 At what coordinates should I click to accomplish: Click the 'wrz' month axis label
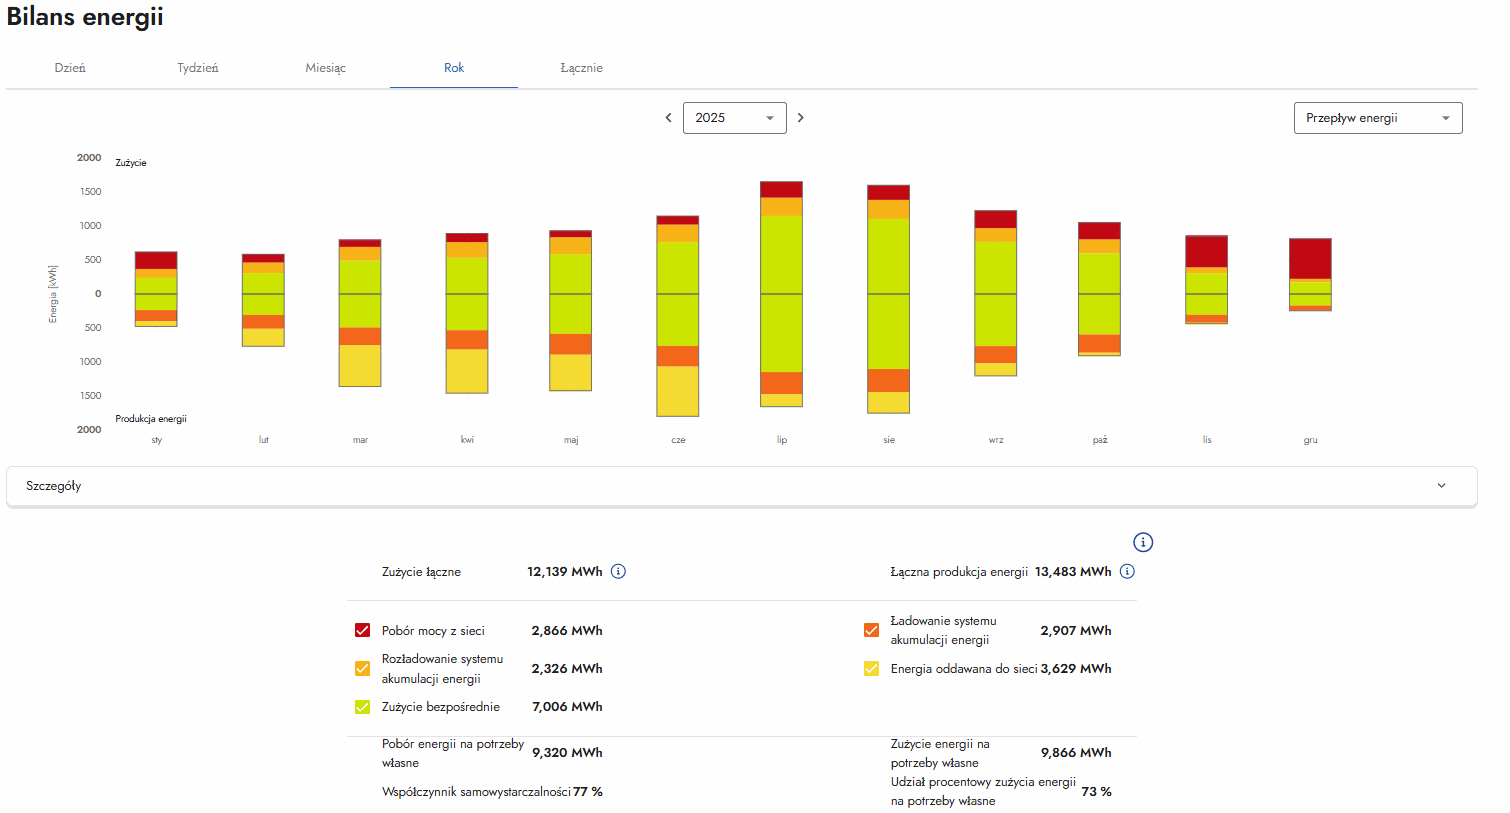996,440
